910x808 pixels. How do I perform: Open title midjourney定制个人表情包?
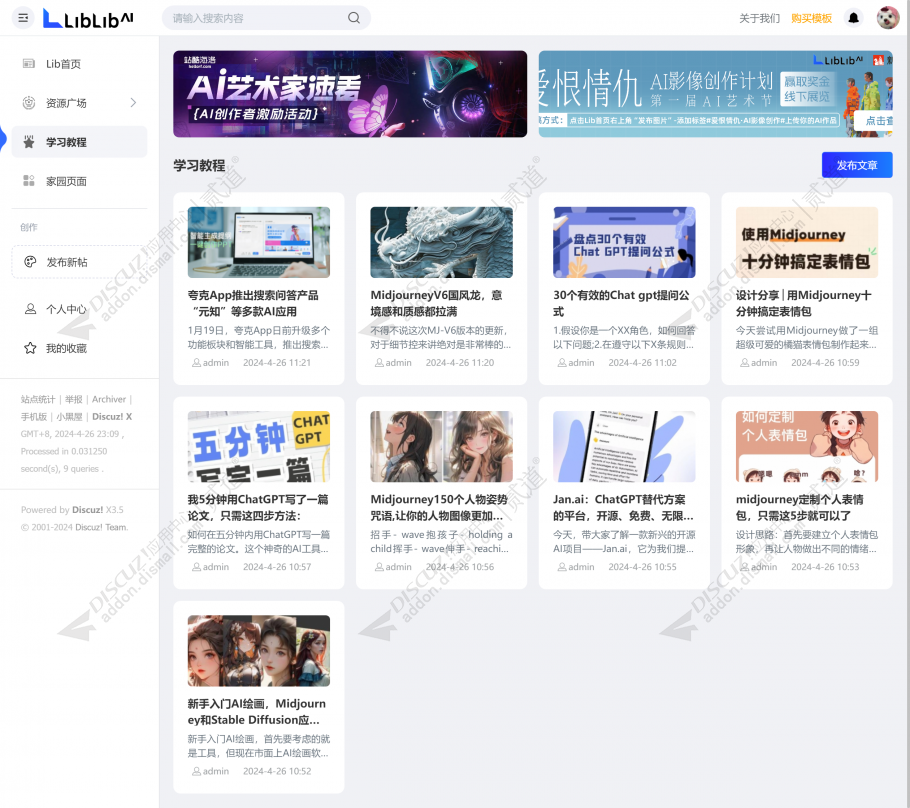[800, 507]
